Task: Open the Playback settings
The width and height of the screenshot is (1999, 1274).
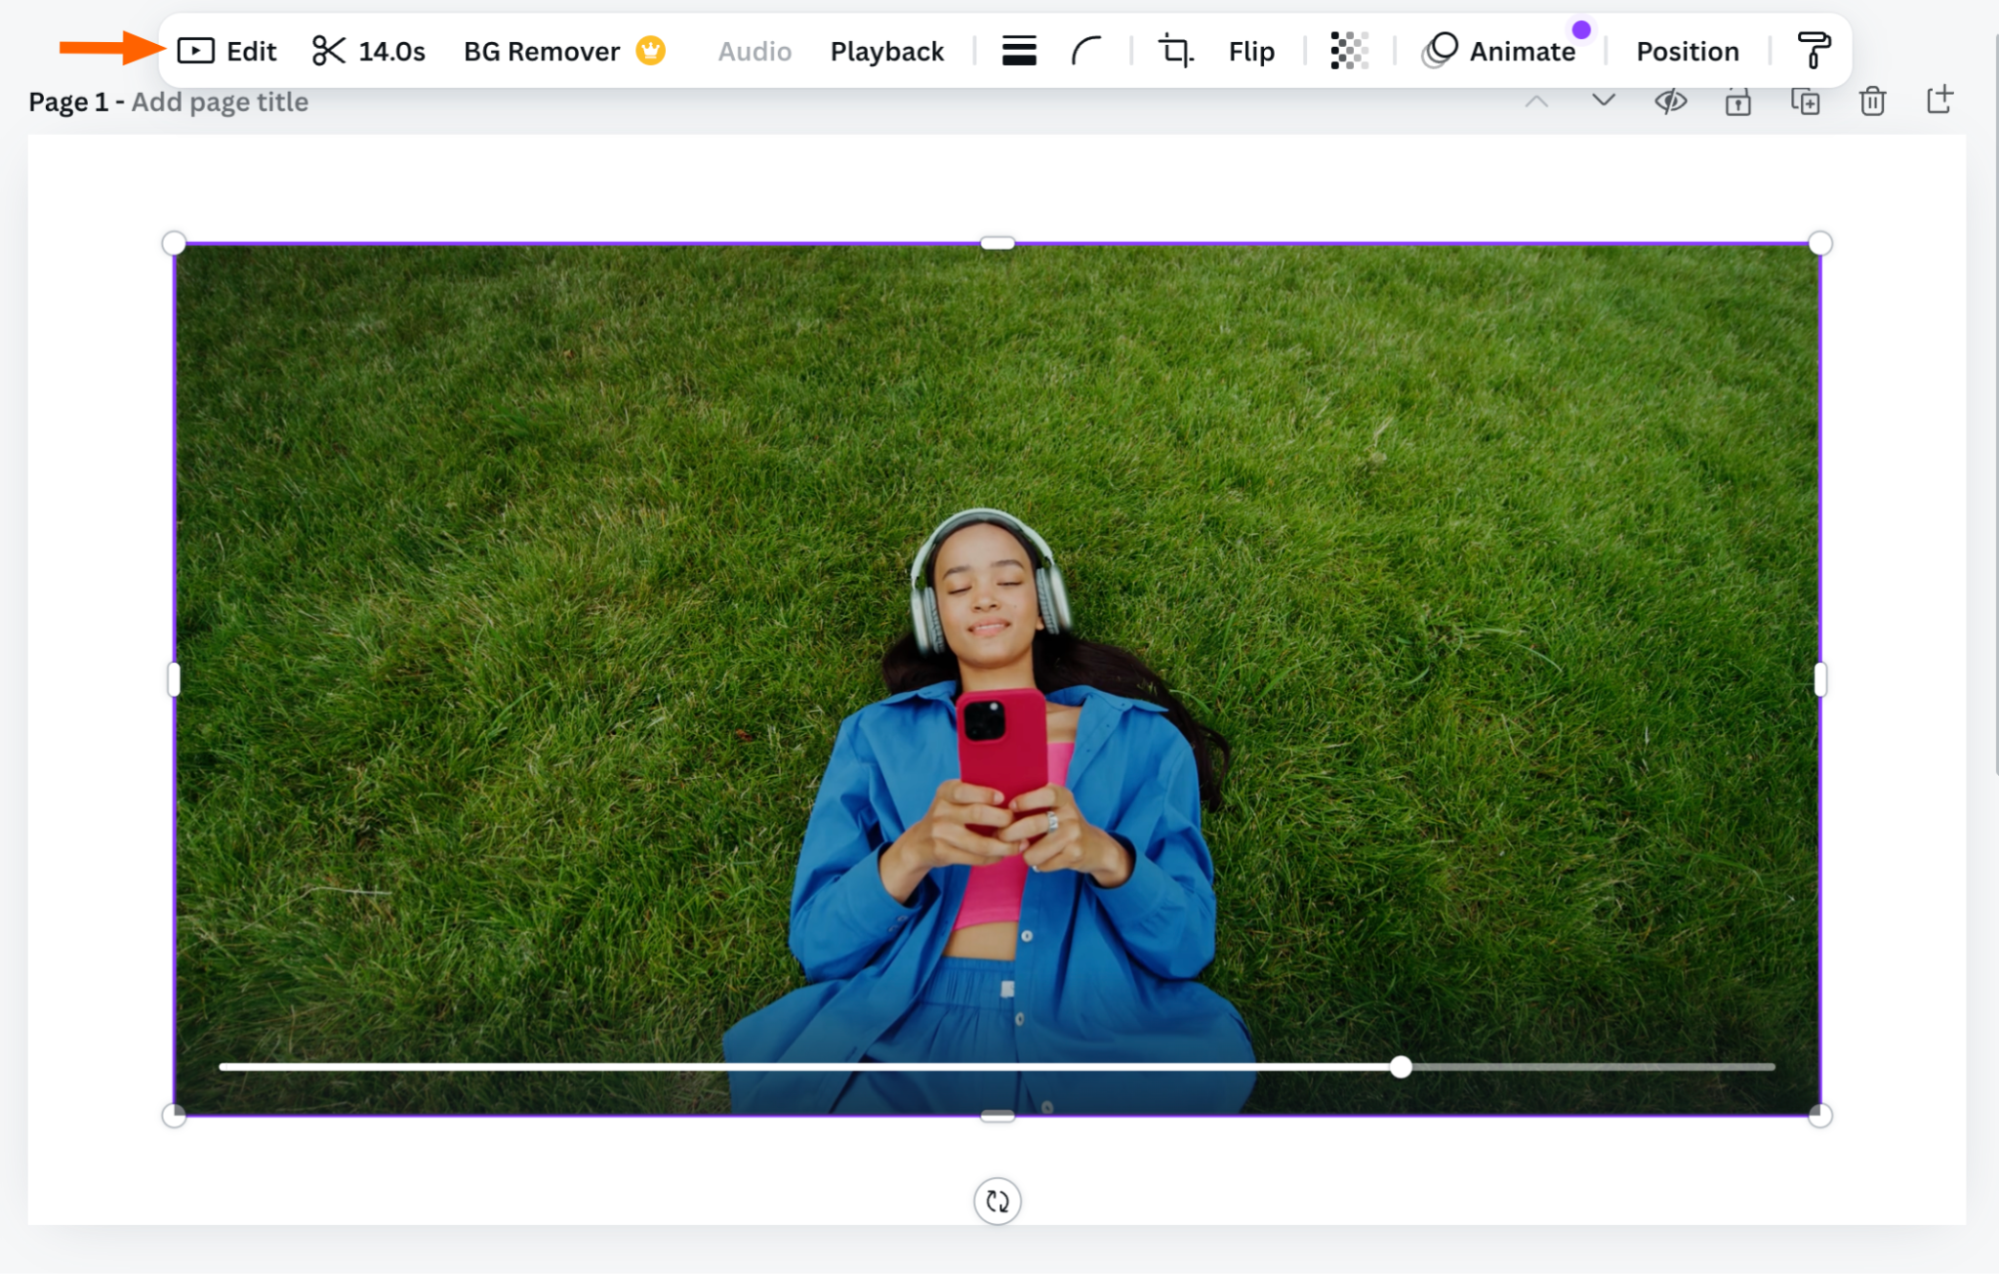Action: (x=887, y=51)
